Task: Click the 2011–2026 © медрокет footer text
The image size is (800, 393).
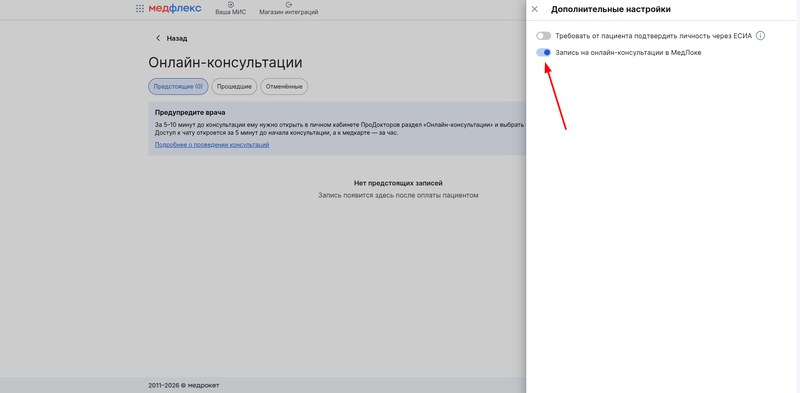Action: [184, 385]
